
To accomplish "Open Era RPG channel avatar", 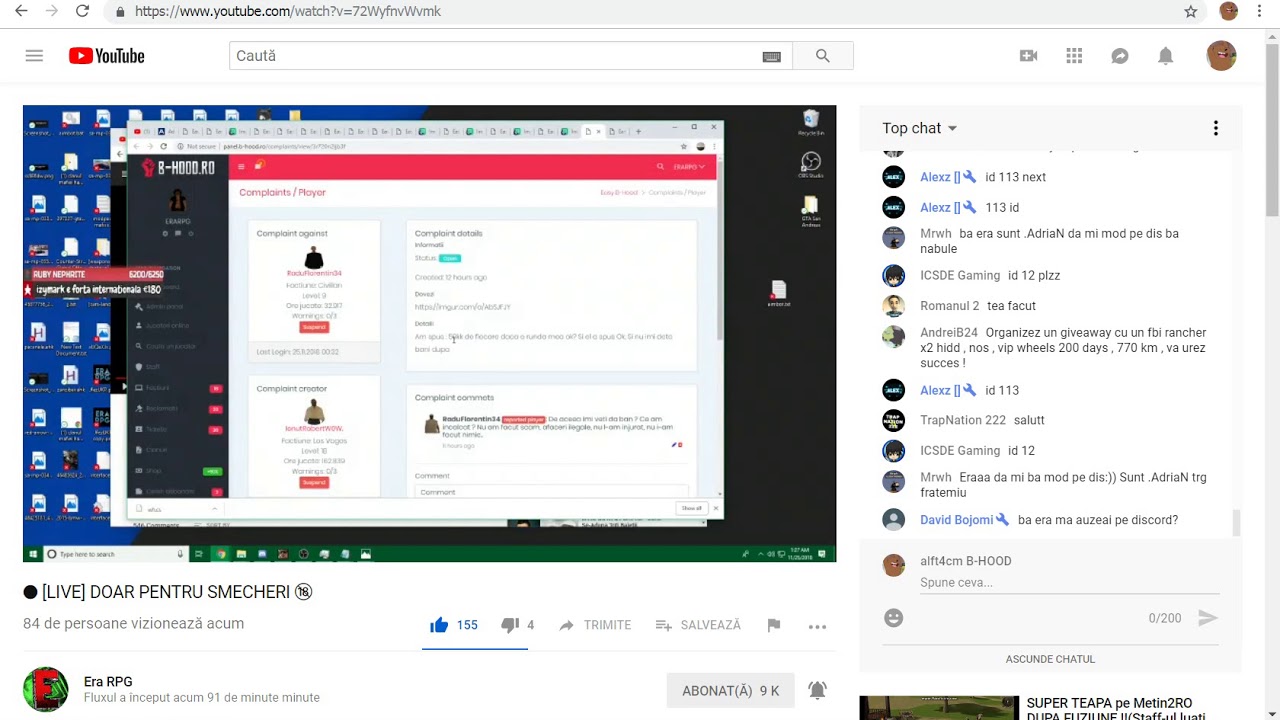I will tap(46, 690).
